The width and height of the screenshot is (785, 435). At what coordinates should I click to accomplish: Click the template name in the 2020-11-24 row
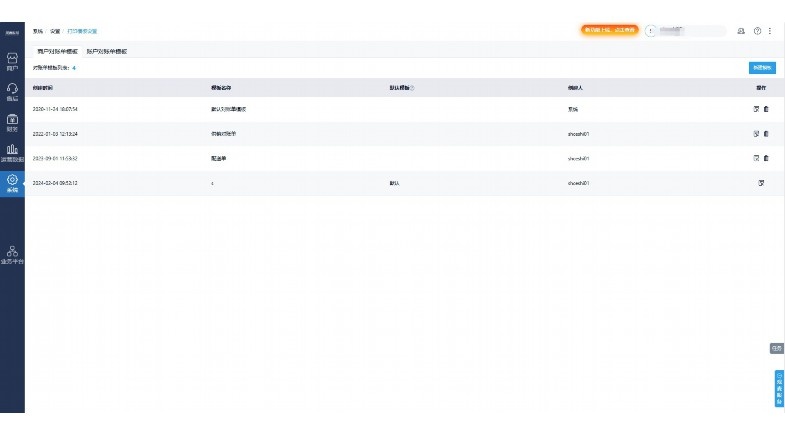[229, 109]
